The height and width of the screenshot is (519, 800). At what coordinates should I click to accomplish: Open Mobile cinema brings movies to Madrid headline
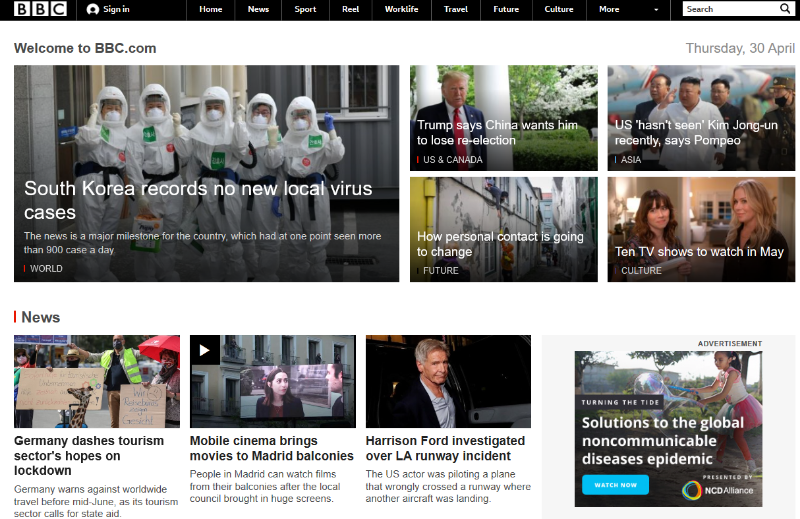271,448
